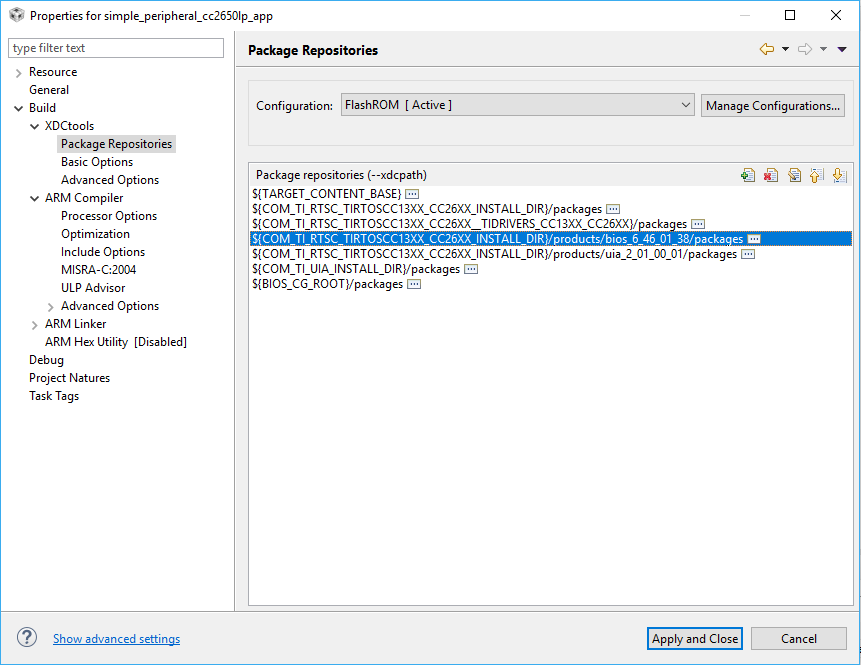Expand the Resource tree node
Screen dimensions: 861x665
coord(19,72)
